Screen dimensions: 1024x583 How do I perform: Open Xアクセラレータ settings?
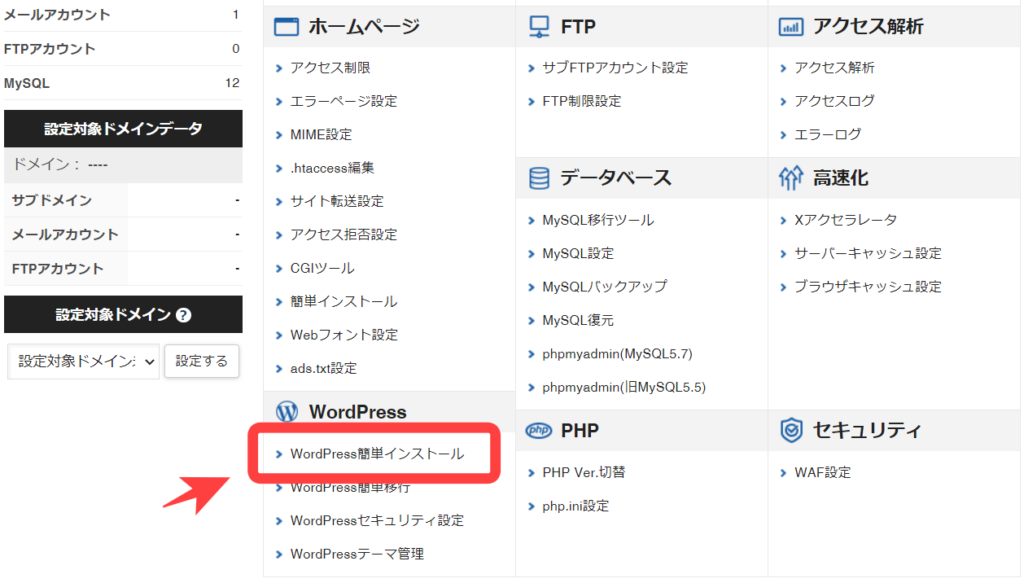point(846,220)
